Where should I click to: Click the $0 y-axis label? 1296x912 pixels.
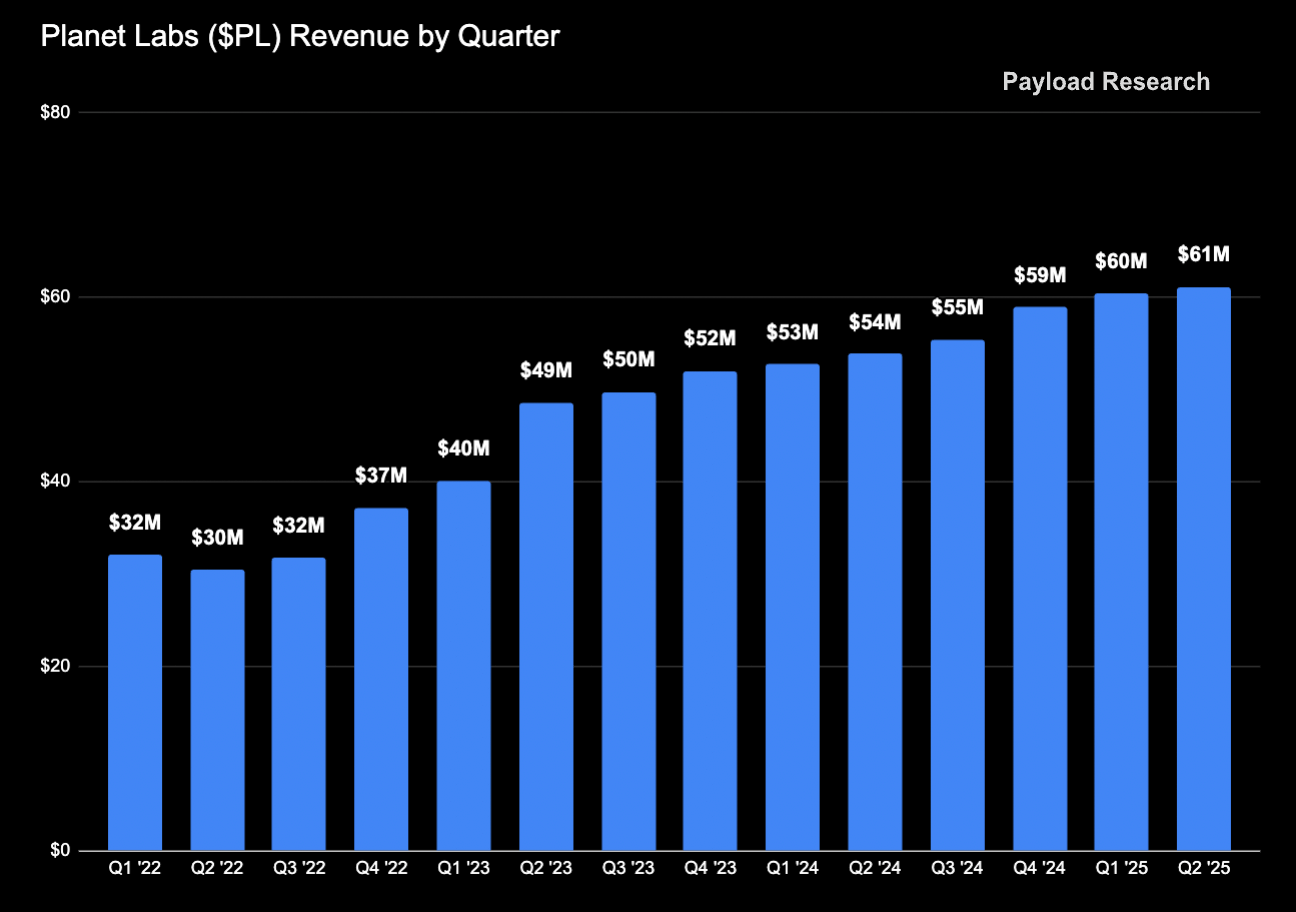pos(59,851)
